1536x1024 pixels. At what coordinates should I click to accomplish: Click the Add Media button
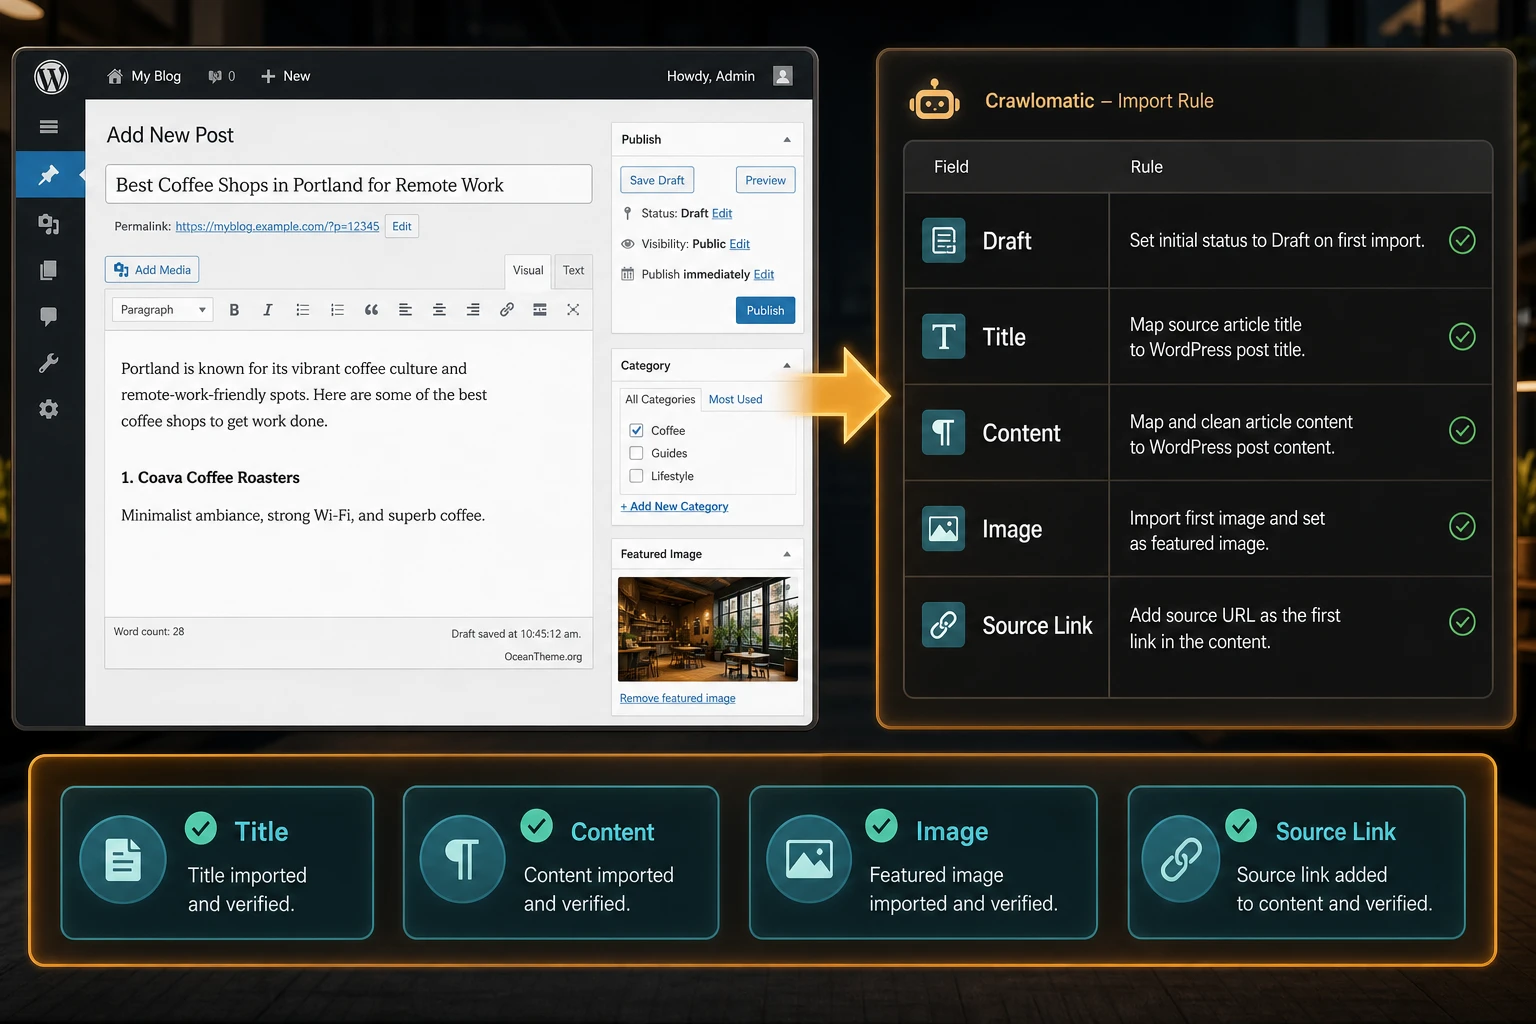tap(152, 270)
